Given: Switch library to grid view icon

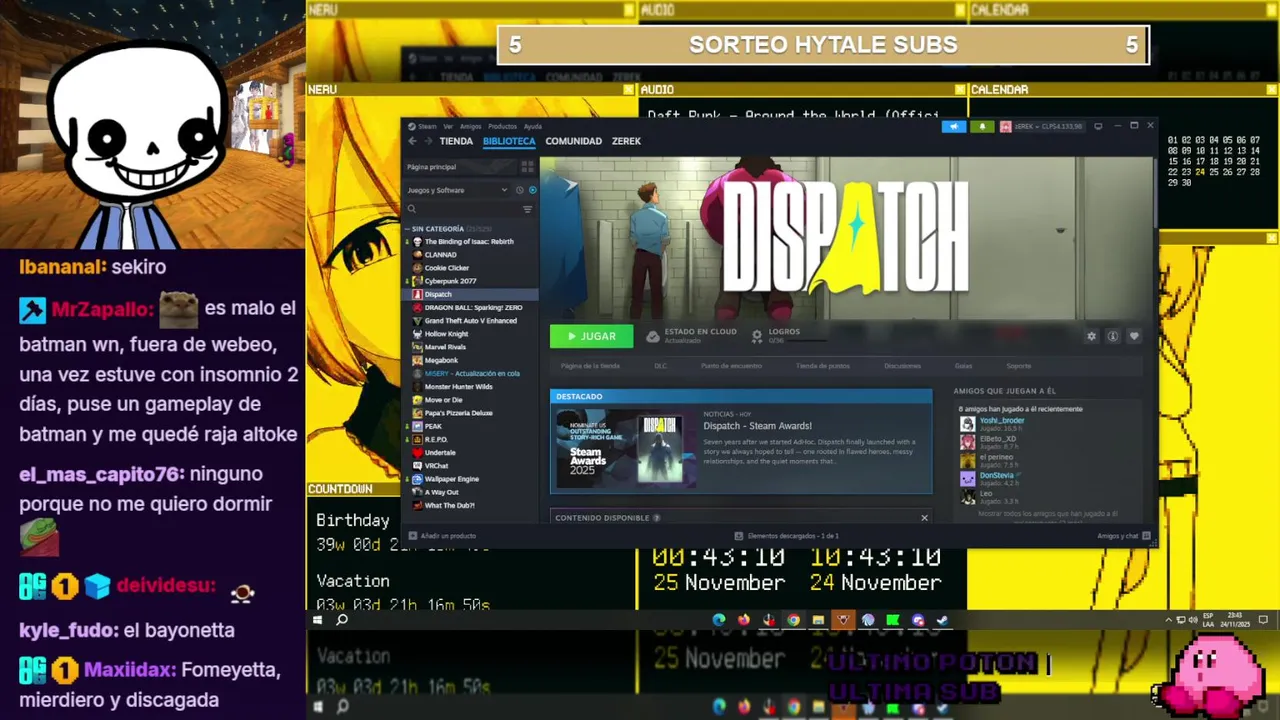Looking at the screenshot, I should (x=526, y=167).
